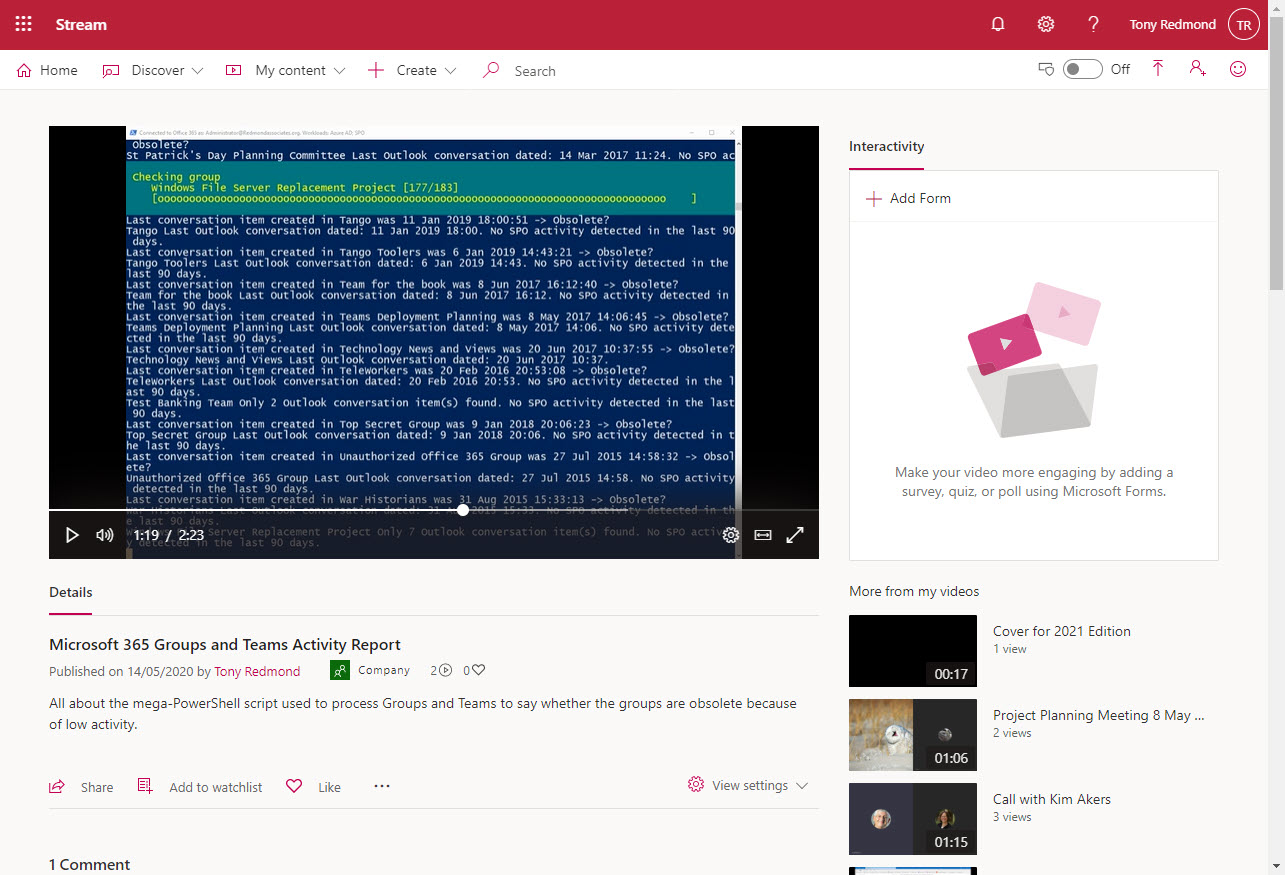Click the invite people icon
This screenshot has height=875, width=1285.
coord(1197,69)
